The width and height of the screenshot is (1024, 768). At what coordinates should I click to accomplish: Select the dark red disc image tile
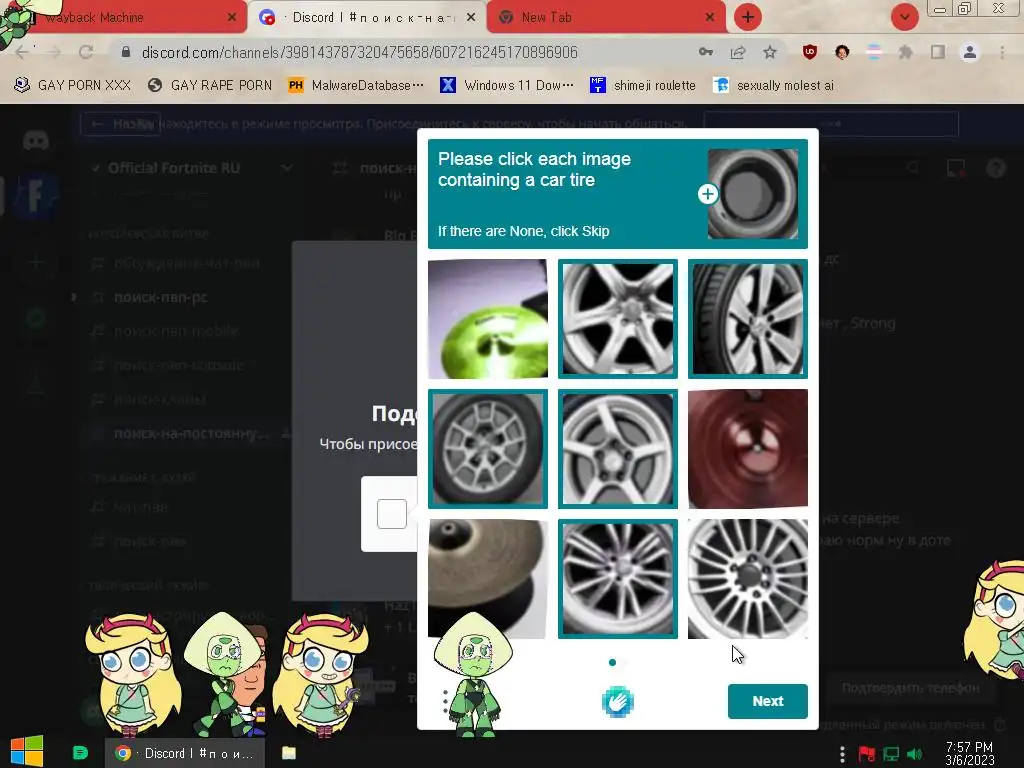tap(748, 449)
